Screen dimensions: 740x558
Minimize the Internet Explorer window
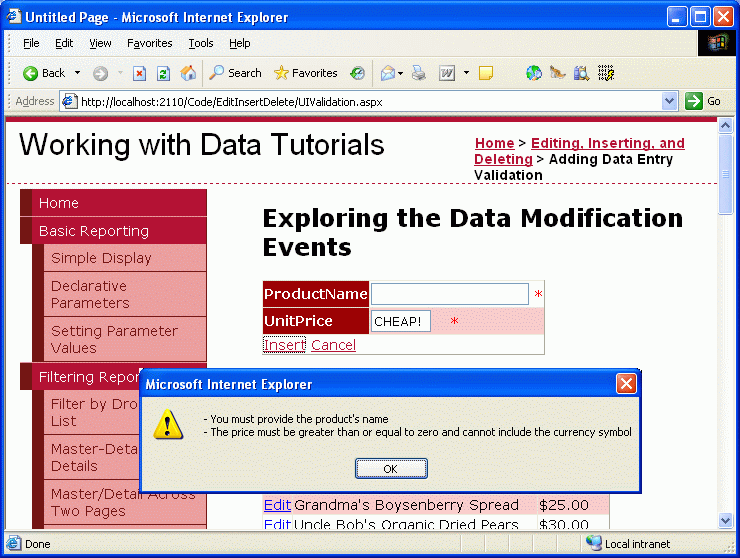click(677, 17)
